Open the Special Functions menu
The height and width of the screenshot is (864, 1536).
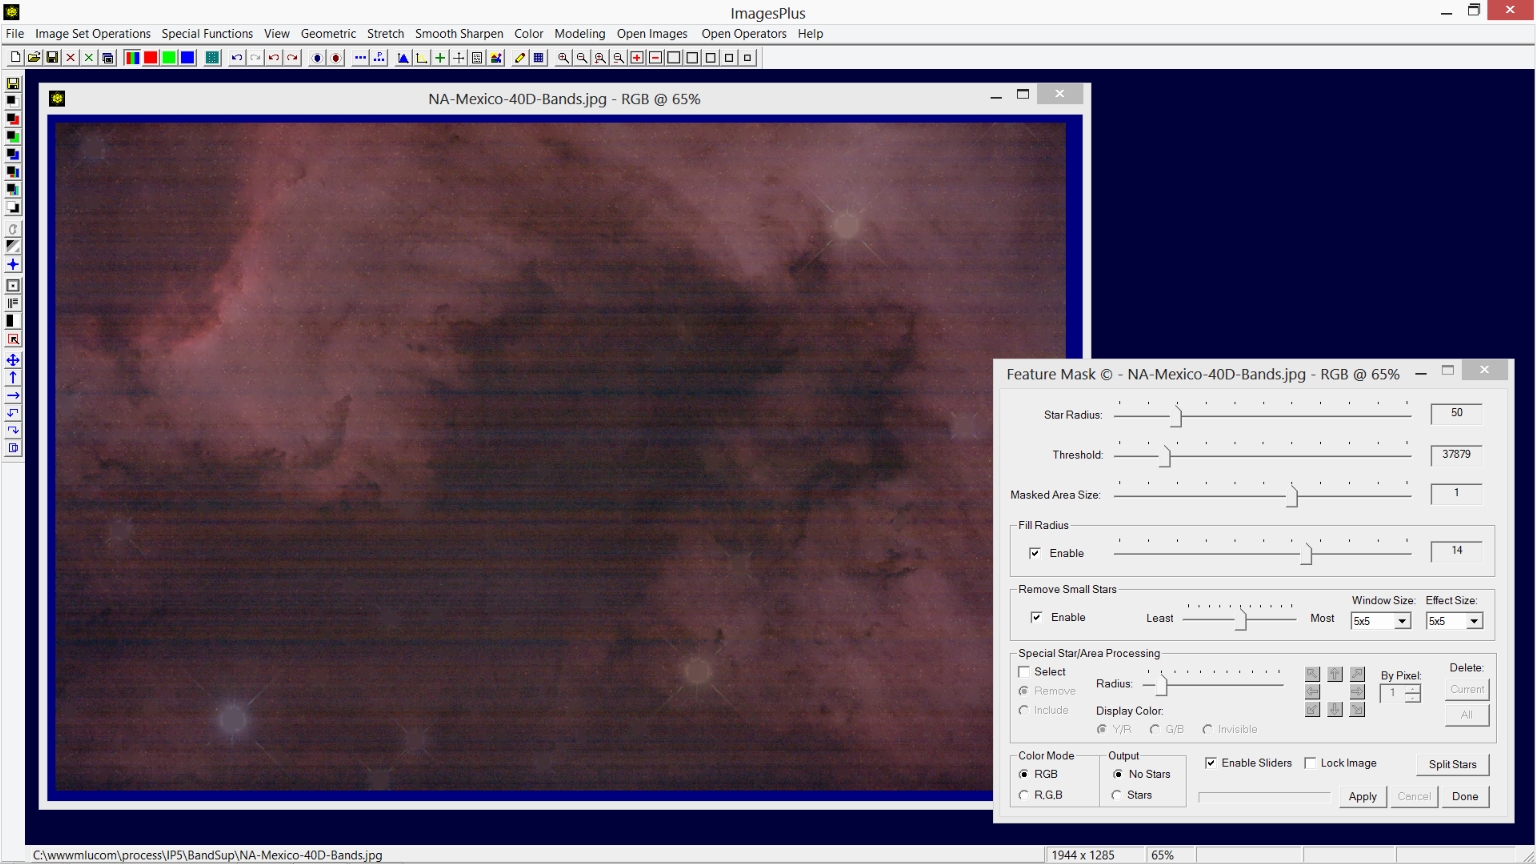[207, 34]
